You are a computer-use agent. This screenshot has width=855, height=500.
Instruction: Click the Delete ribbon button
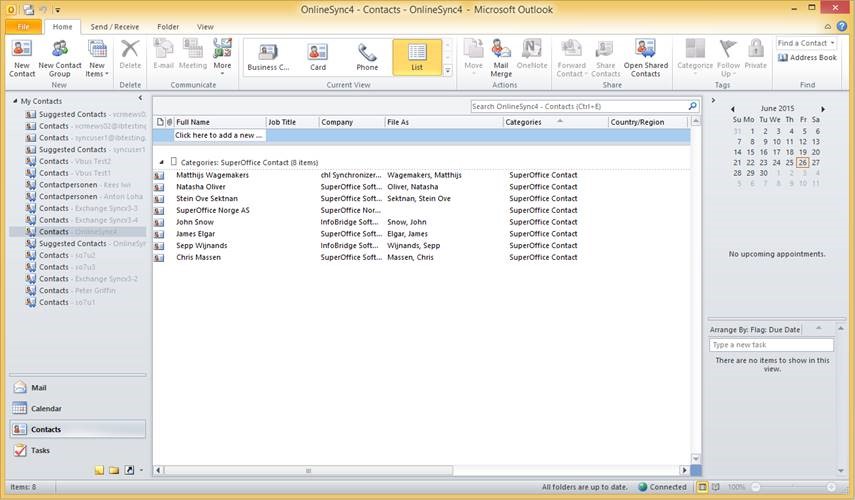click(130, 55)
